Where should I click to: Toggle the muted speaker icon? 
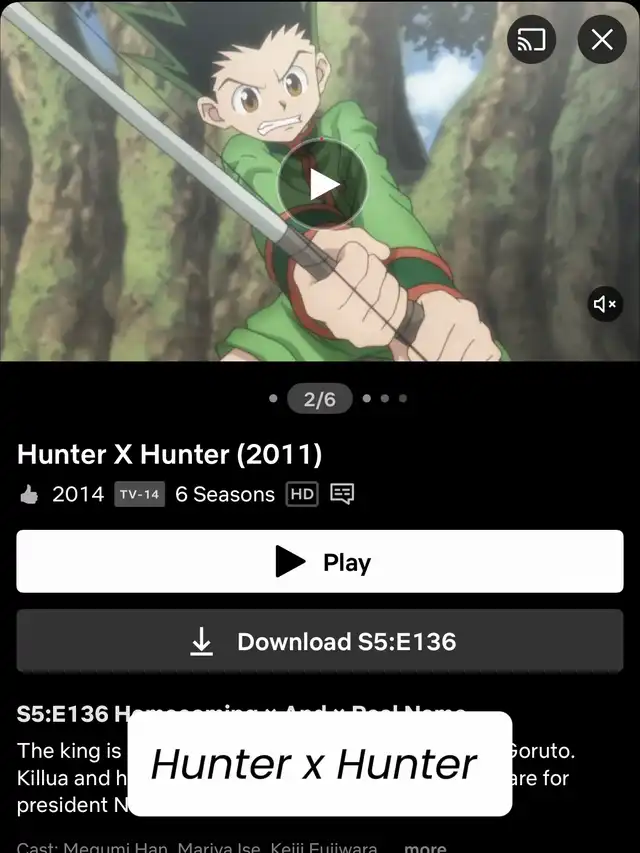[605, 304]
